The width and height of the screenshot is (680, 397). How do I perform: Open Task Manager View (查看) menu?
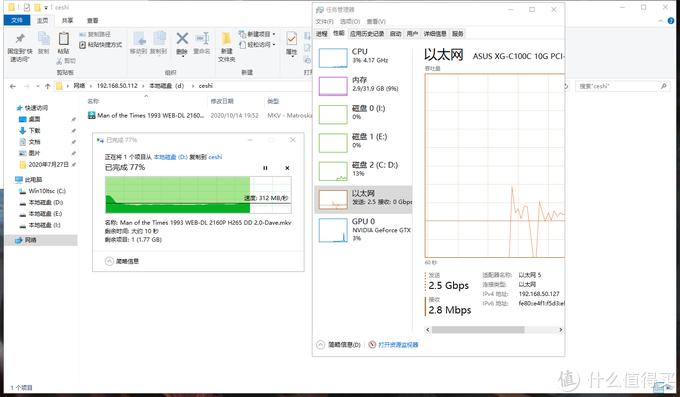pos(376,22)
